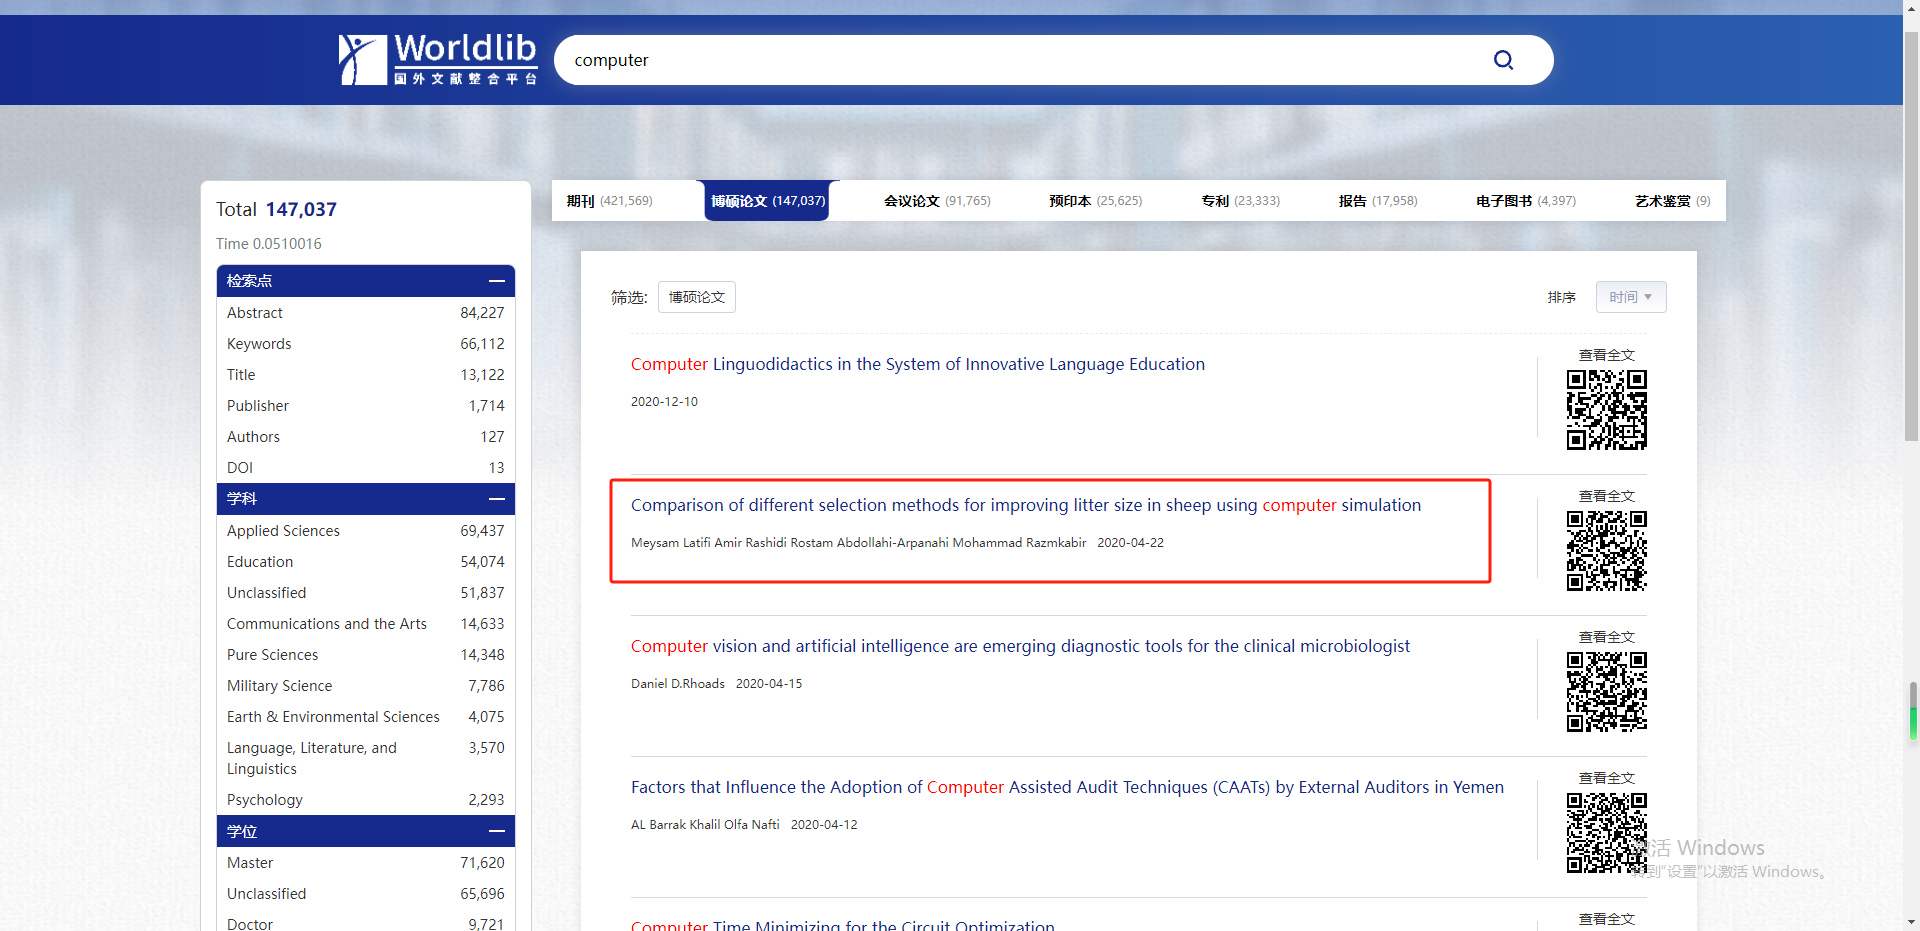Click author AL Barrak Khalil Olfa Nafti

[x=705, y=825]
